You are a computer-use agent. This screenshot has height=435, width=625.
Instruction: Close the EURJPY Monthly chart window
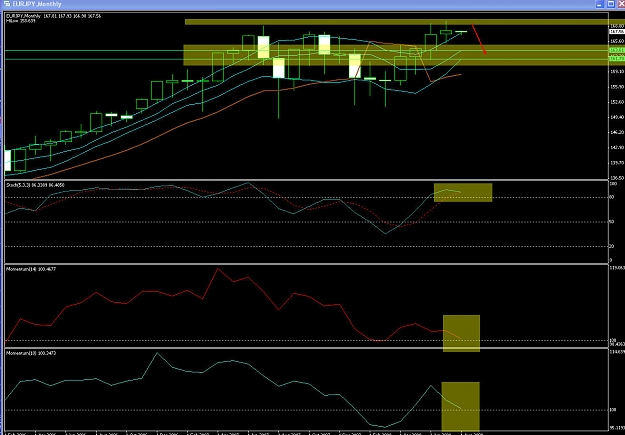tap(621, 4)
